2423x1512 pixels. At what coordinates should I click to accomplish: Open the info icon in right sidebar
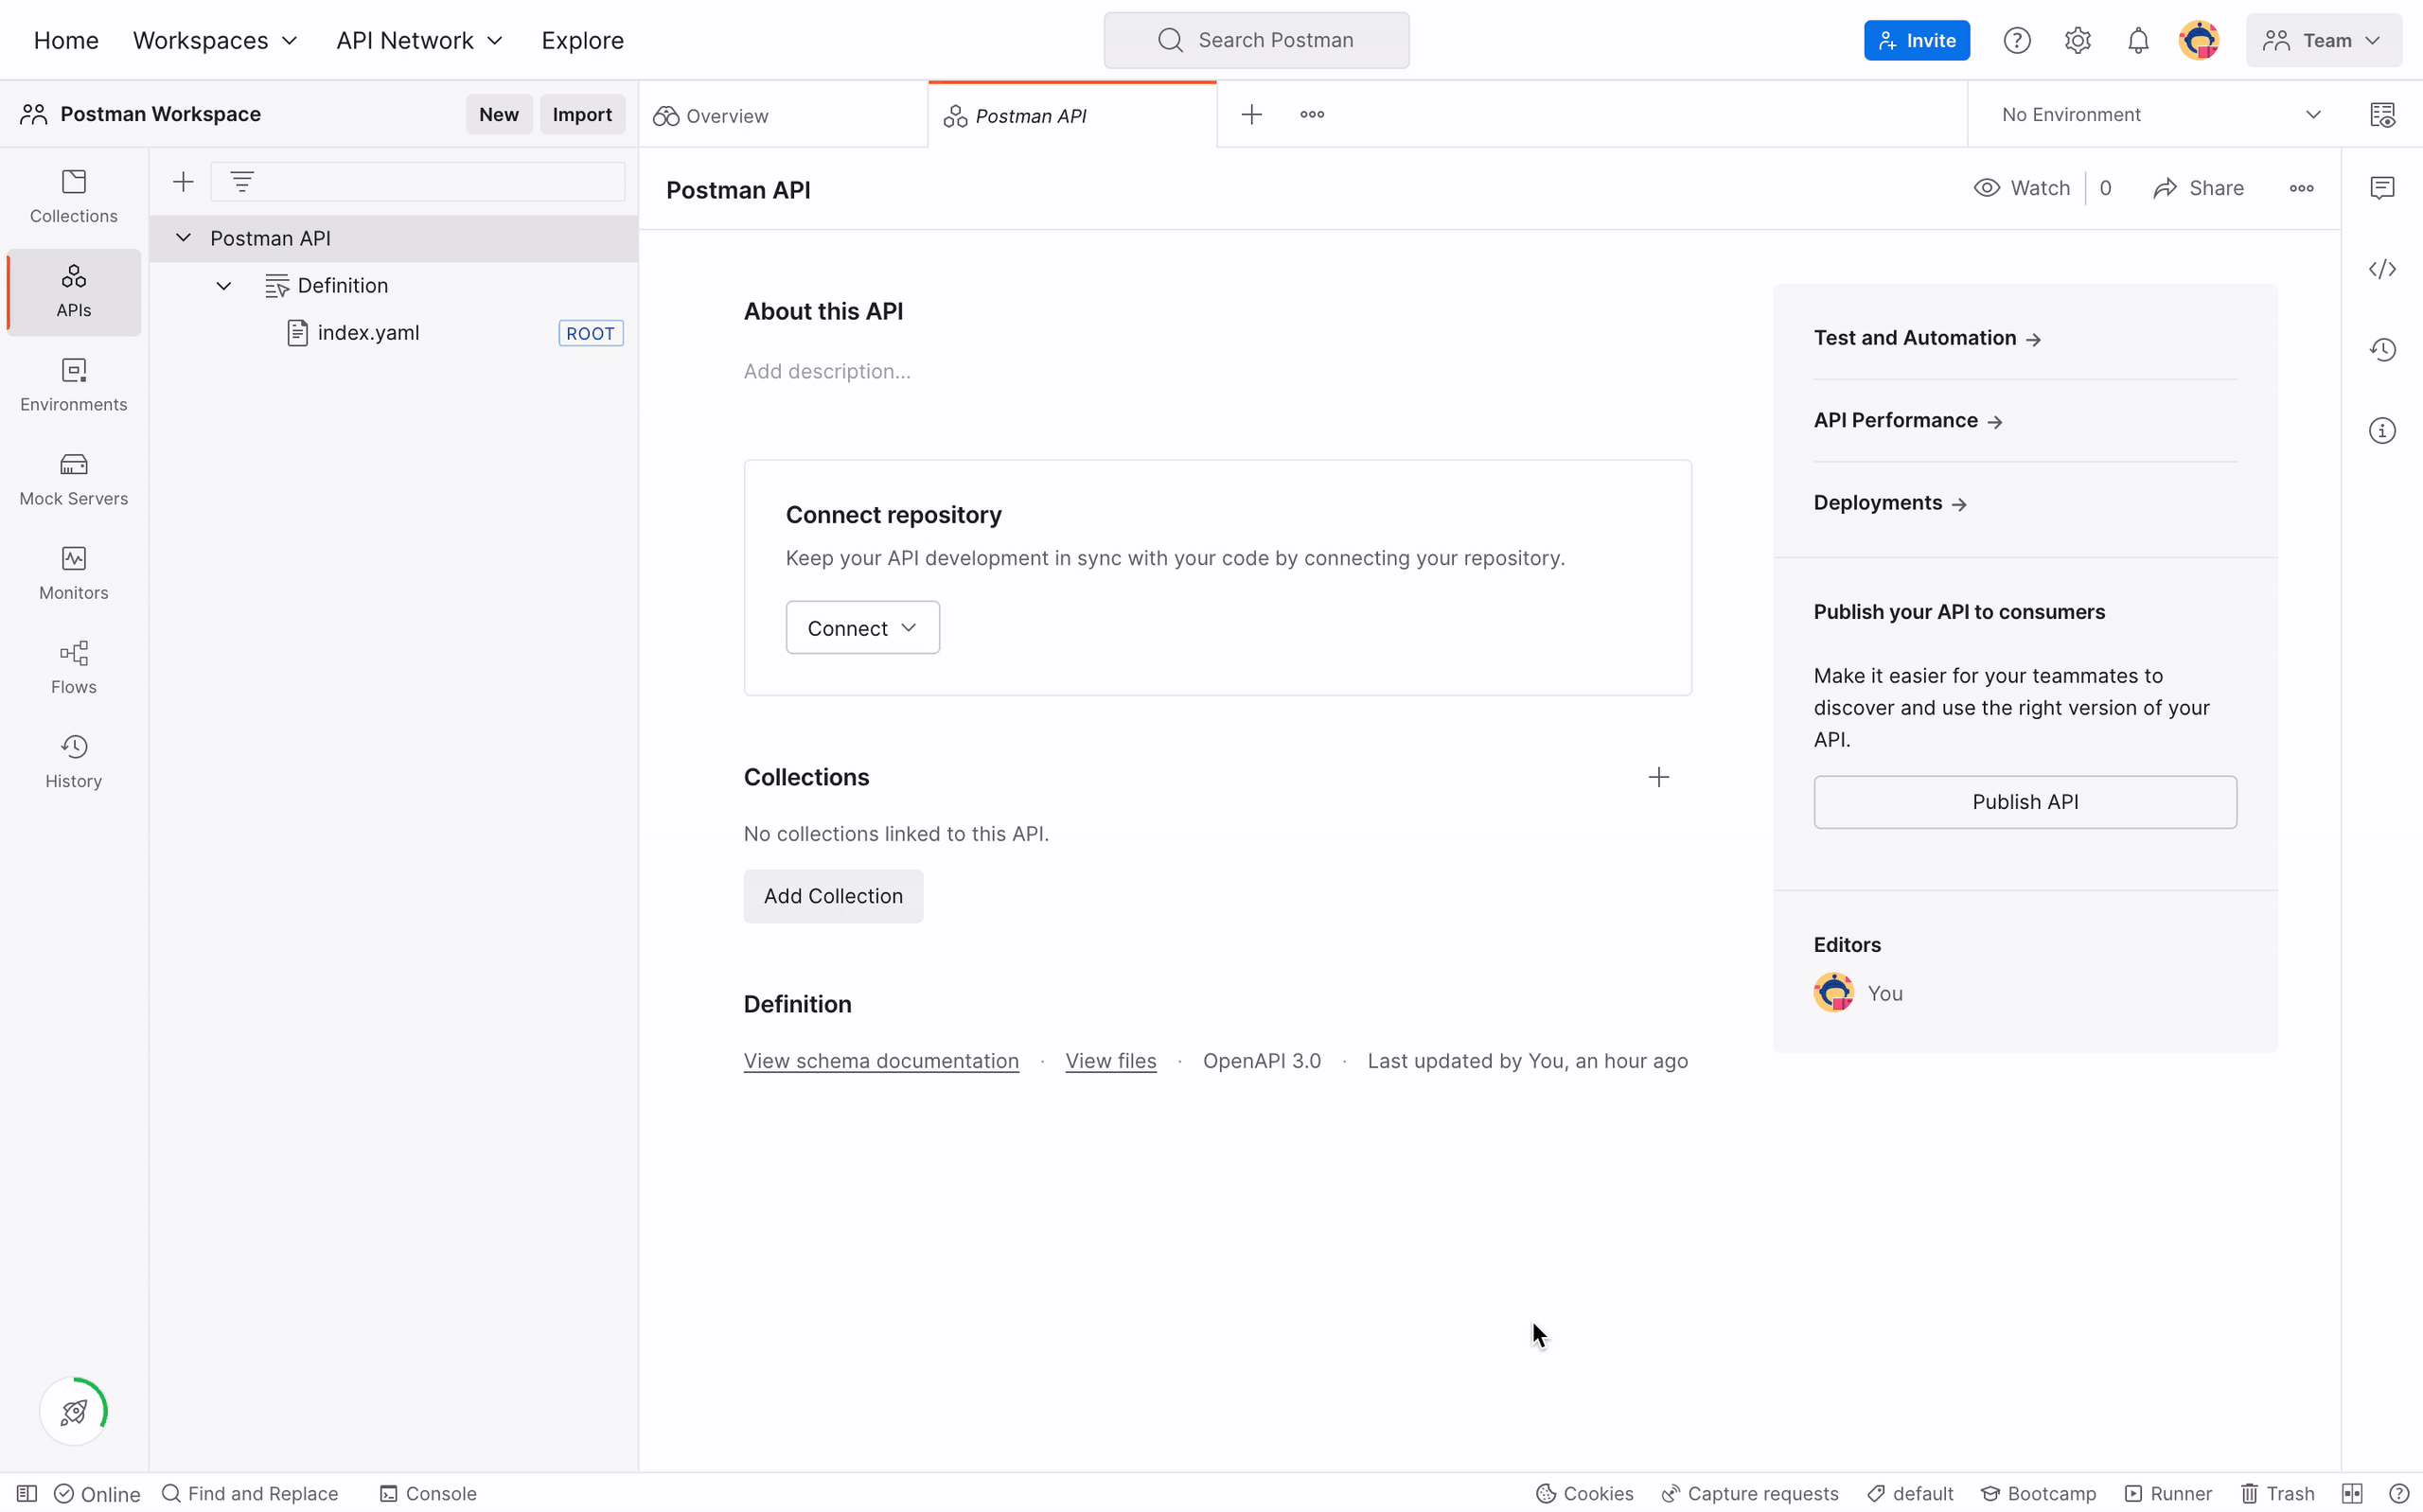point(2382,430)
